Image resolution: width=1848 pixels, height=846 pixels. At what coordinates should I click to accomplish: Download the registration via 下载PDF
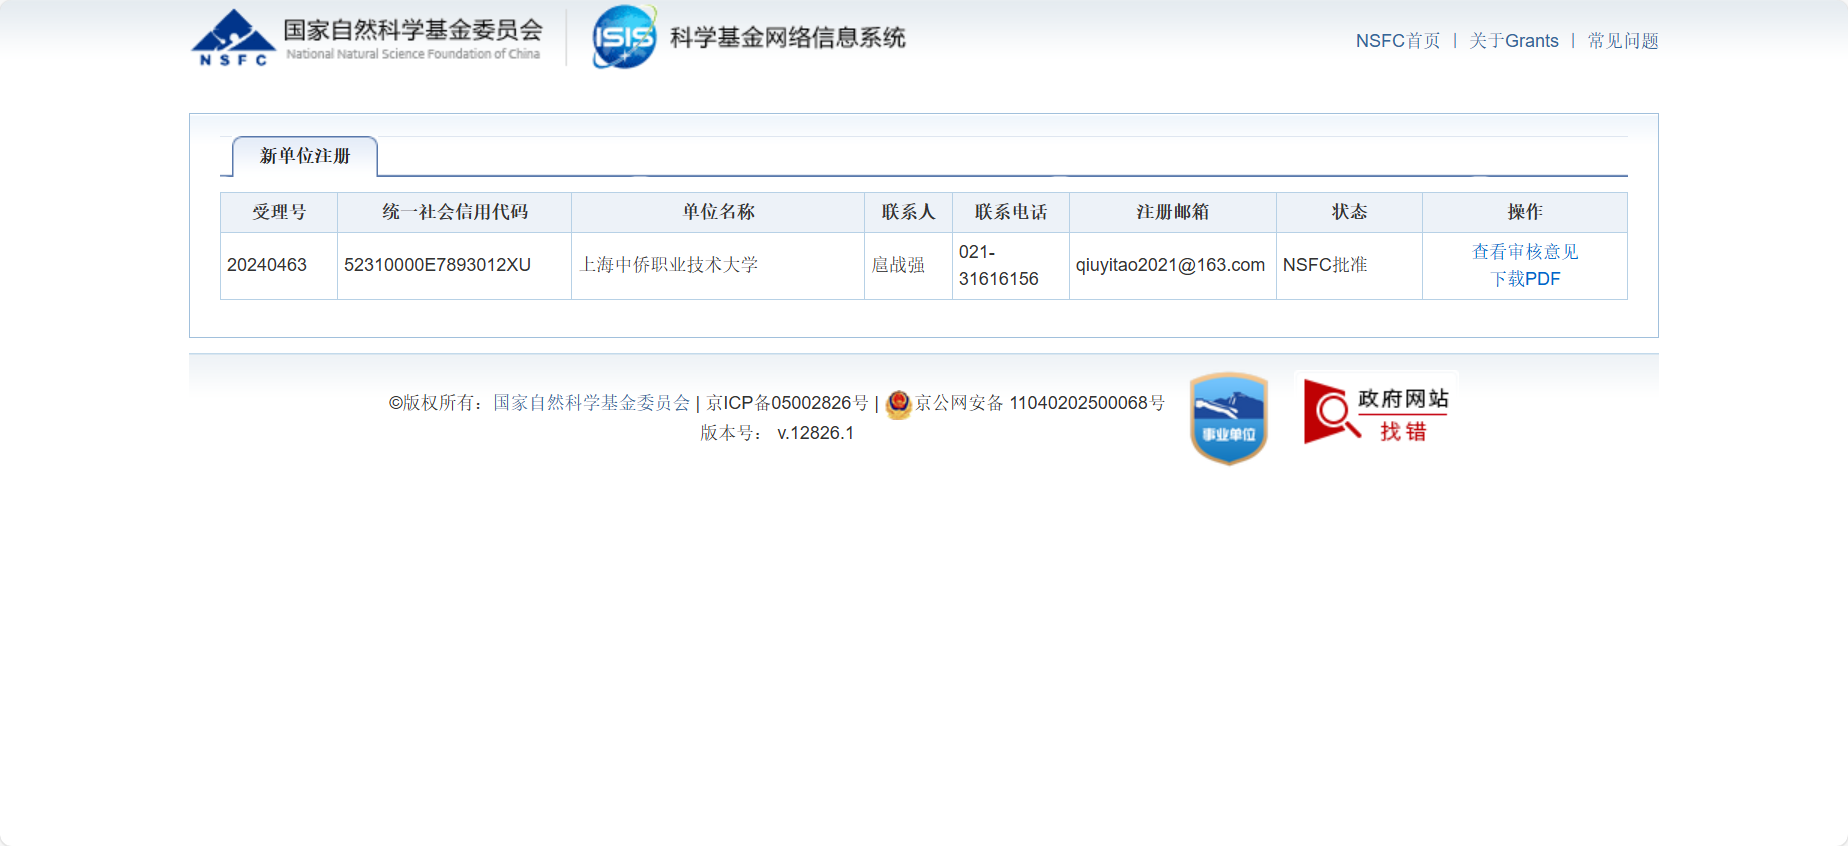coord(1524,279)
